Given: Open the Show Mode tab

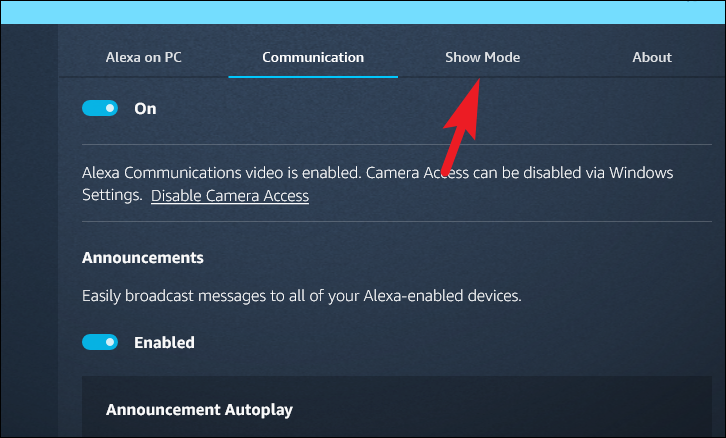Looking at the screenshot, I should (x=482, y=57).
